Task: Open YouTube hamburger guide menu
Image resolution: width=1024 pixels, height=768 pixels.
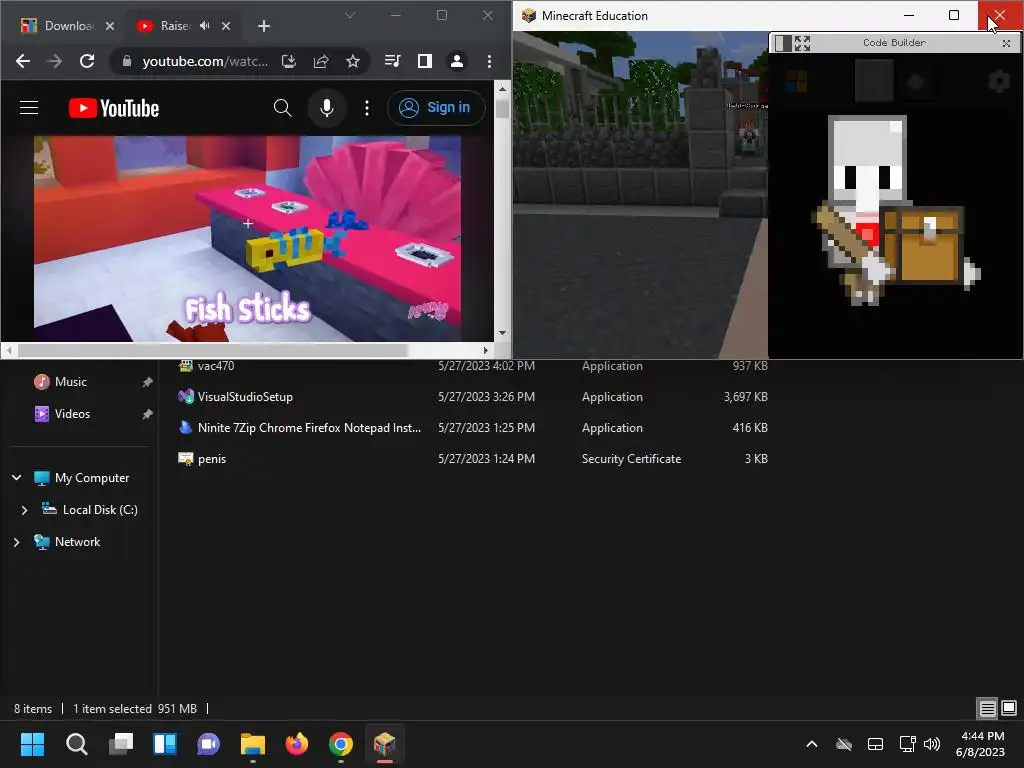Action: coord(29,108)
